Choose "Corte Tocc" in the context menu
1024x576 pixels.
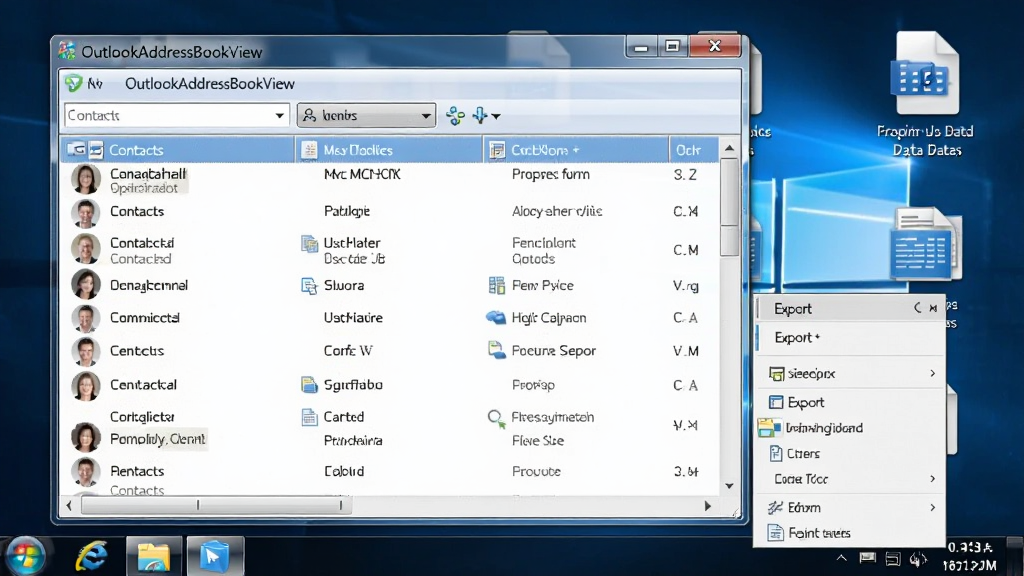tap(850, 479)
